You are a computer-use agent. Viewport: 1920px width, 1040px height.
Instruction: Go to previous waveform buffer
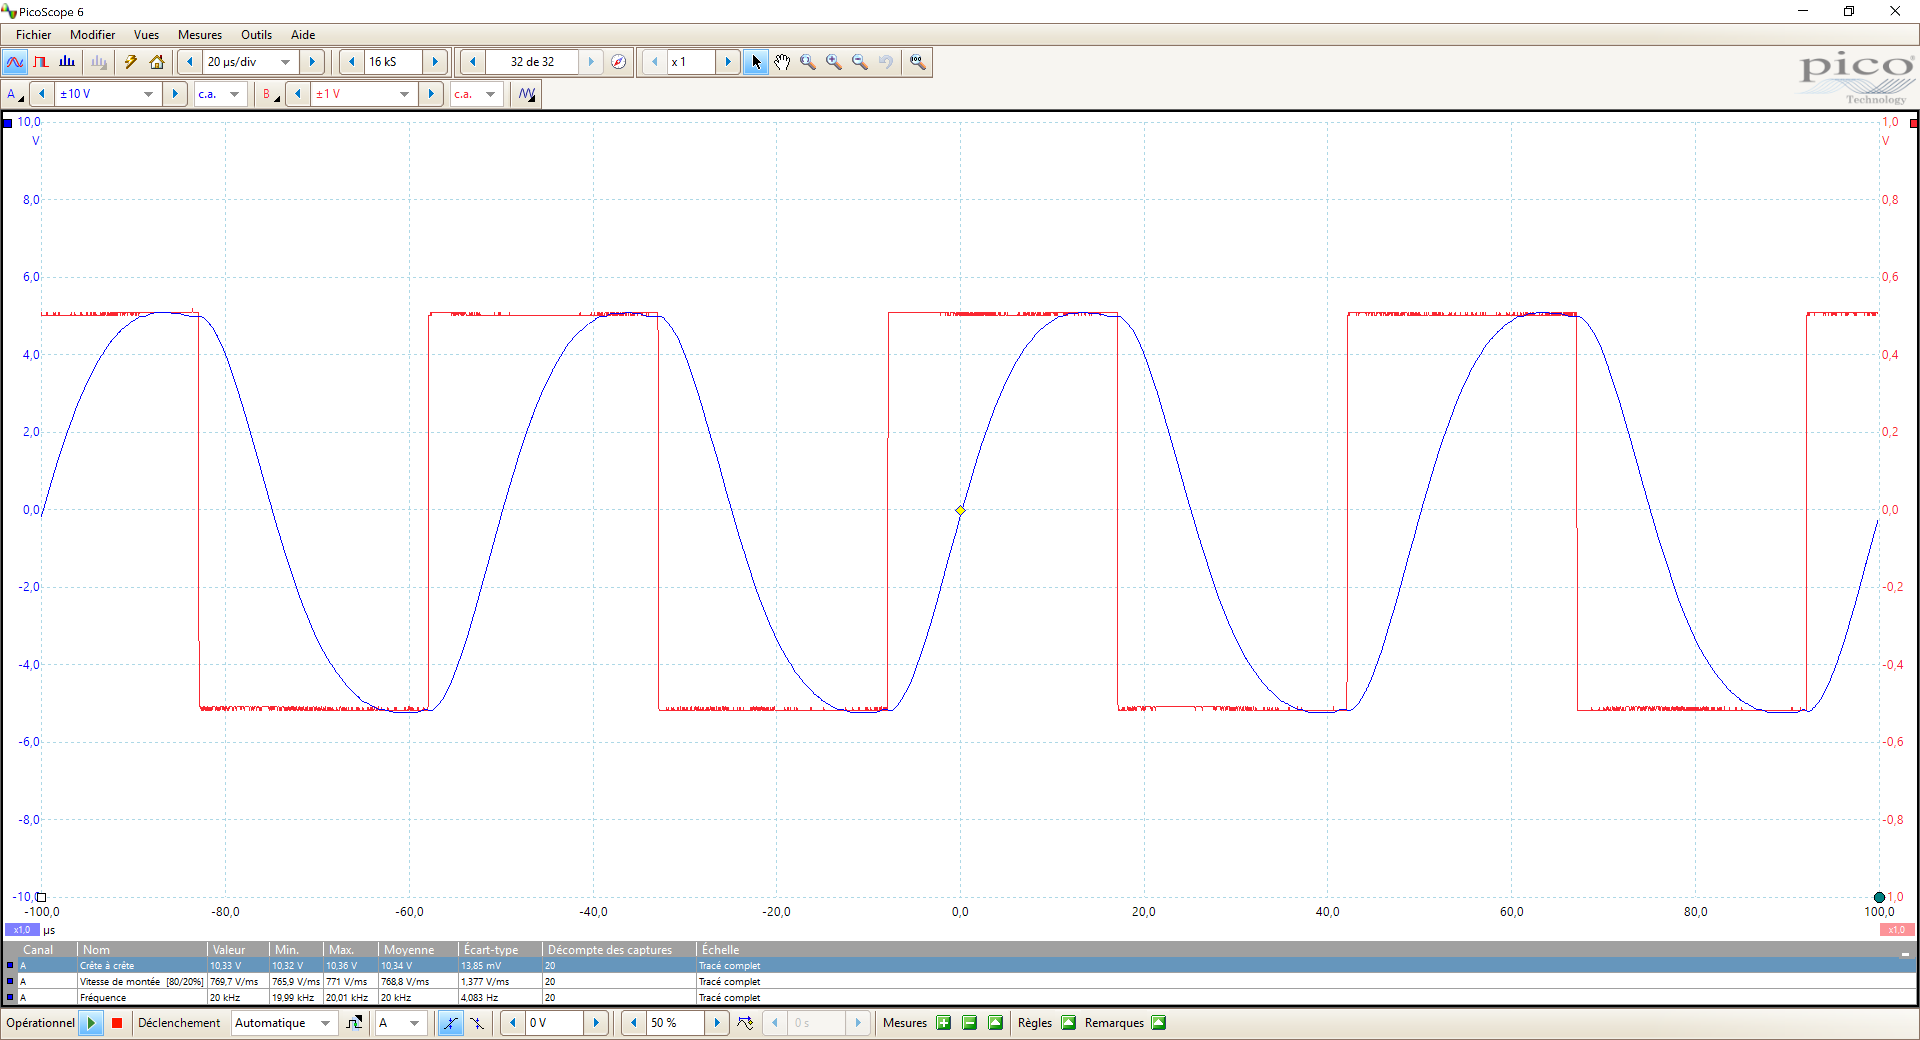point(472,62)
